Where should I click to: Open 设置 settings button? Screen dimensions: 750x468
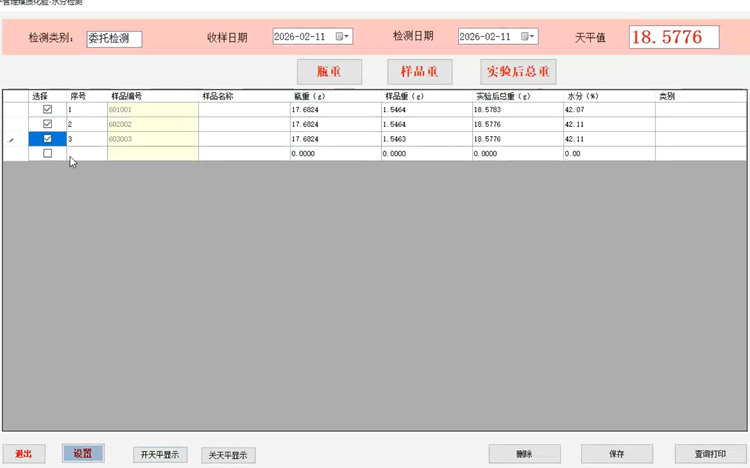(x=83, y=454)
